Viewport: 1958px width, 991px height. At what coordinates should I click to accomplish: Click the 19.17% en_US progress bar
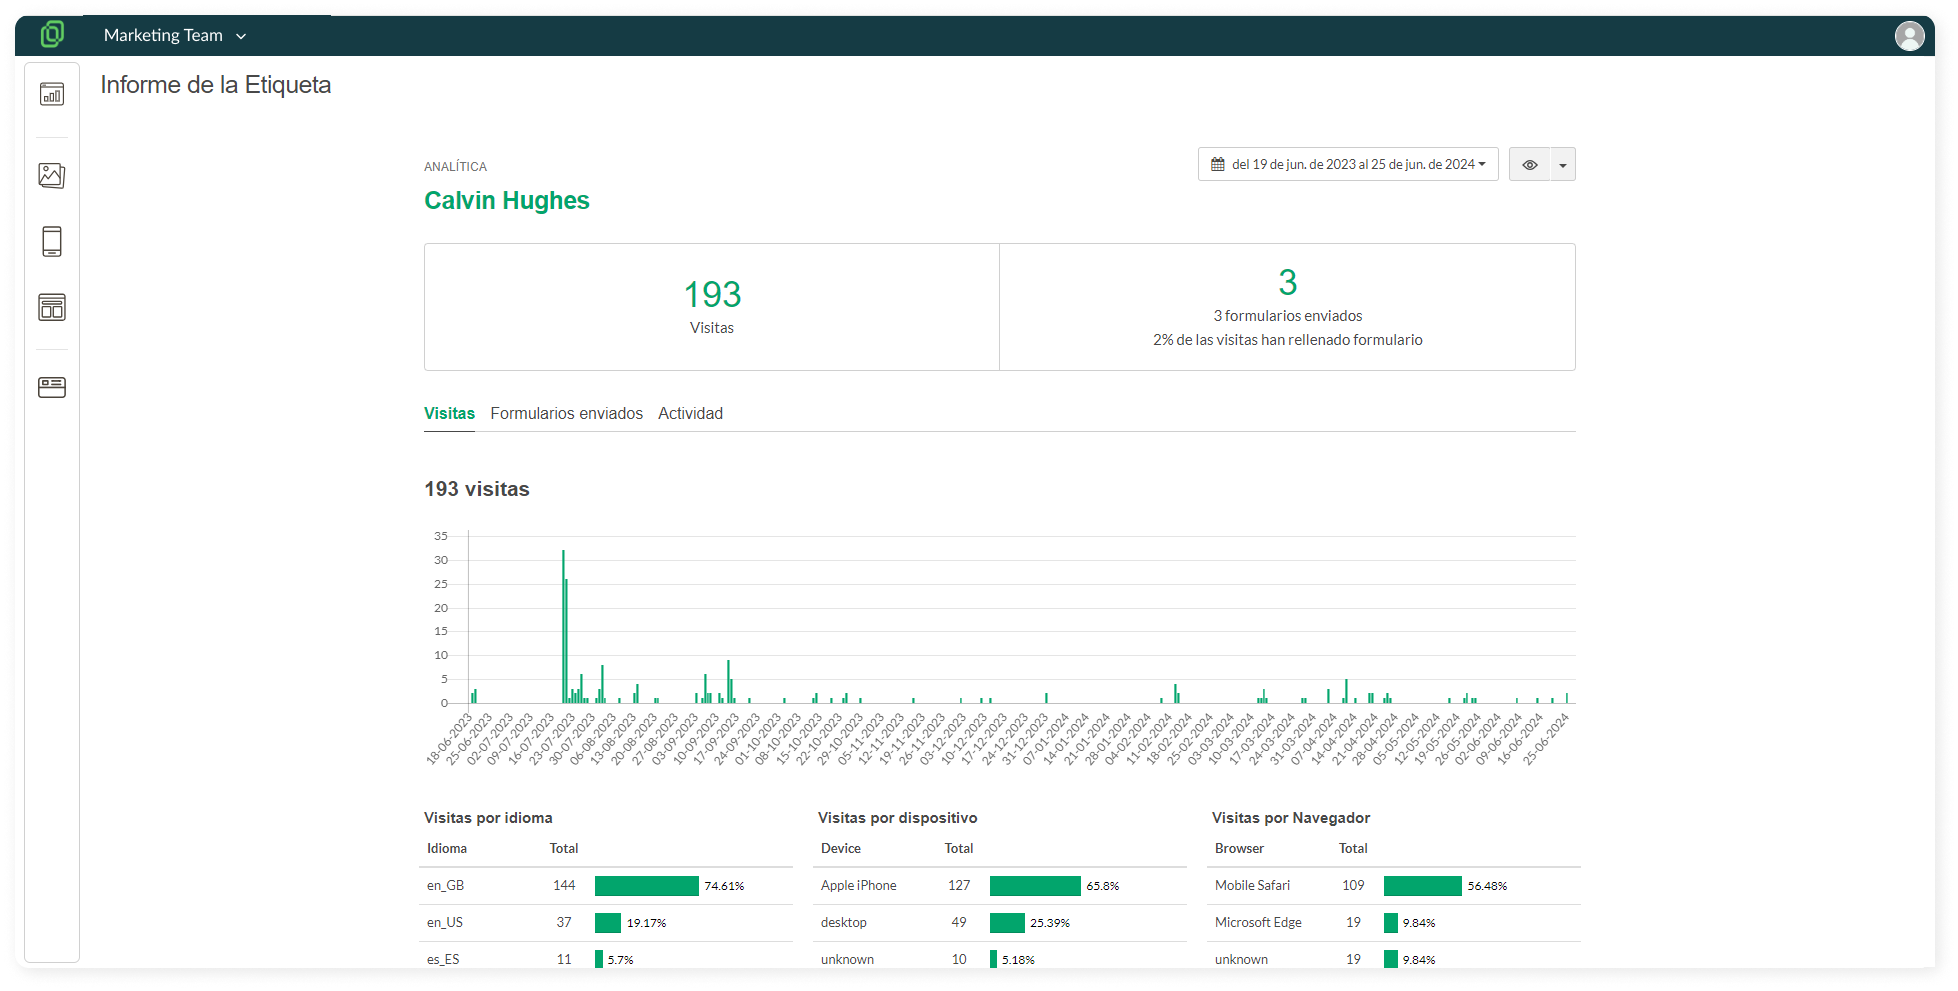tap(608, 923)
